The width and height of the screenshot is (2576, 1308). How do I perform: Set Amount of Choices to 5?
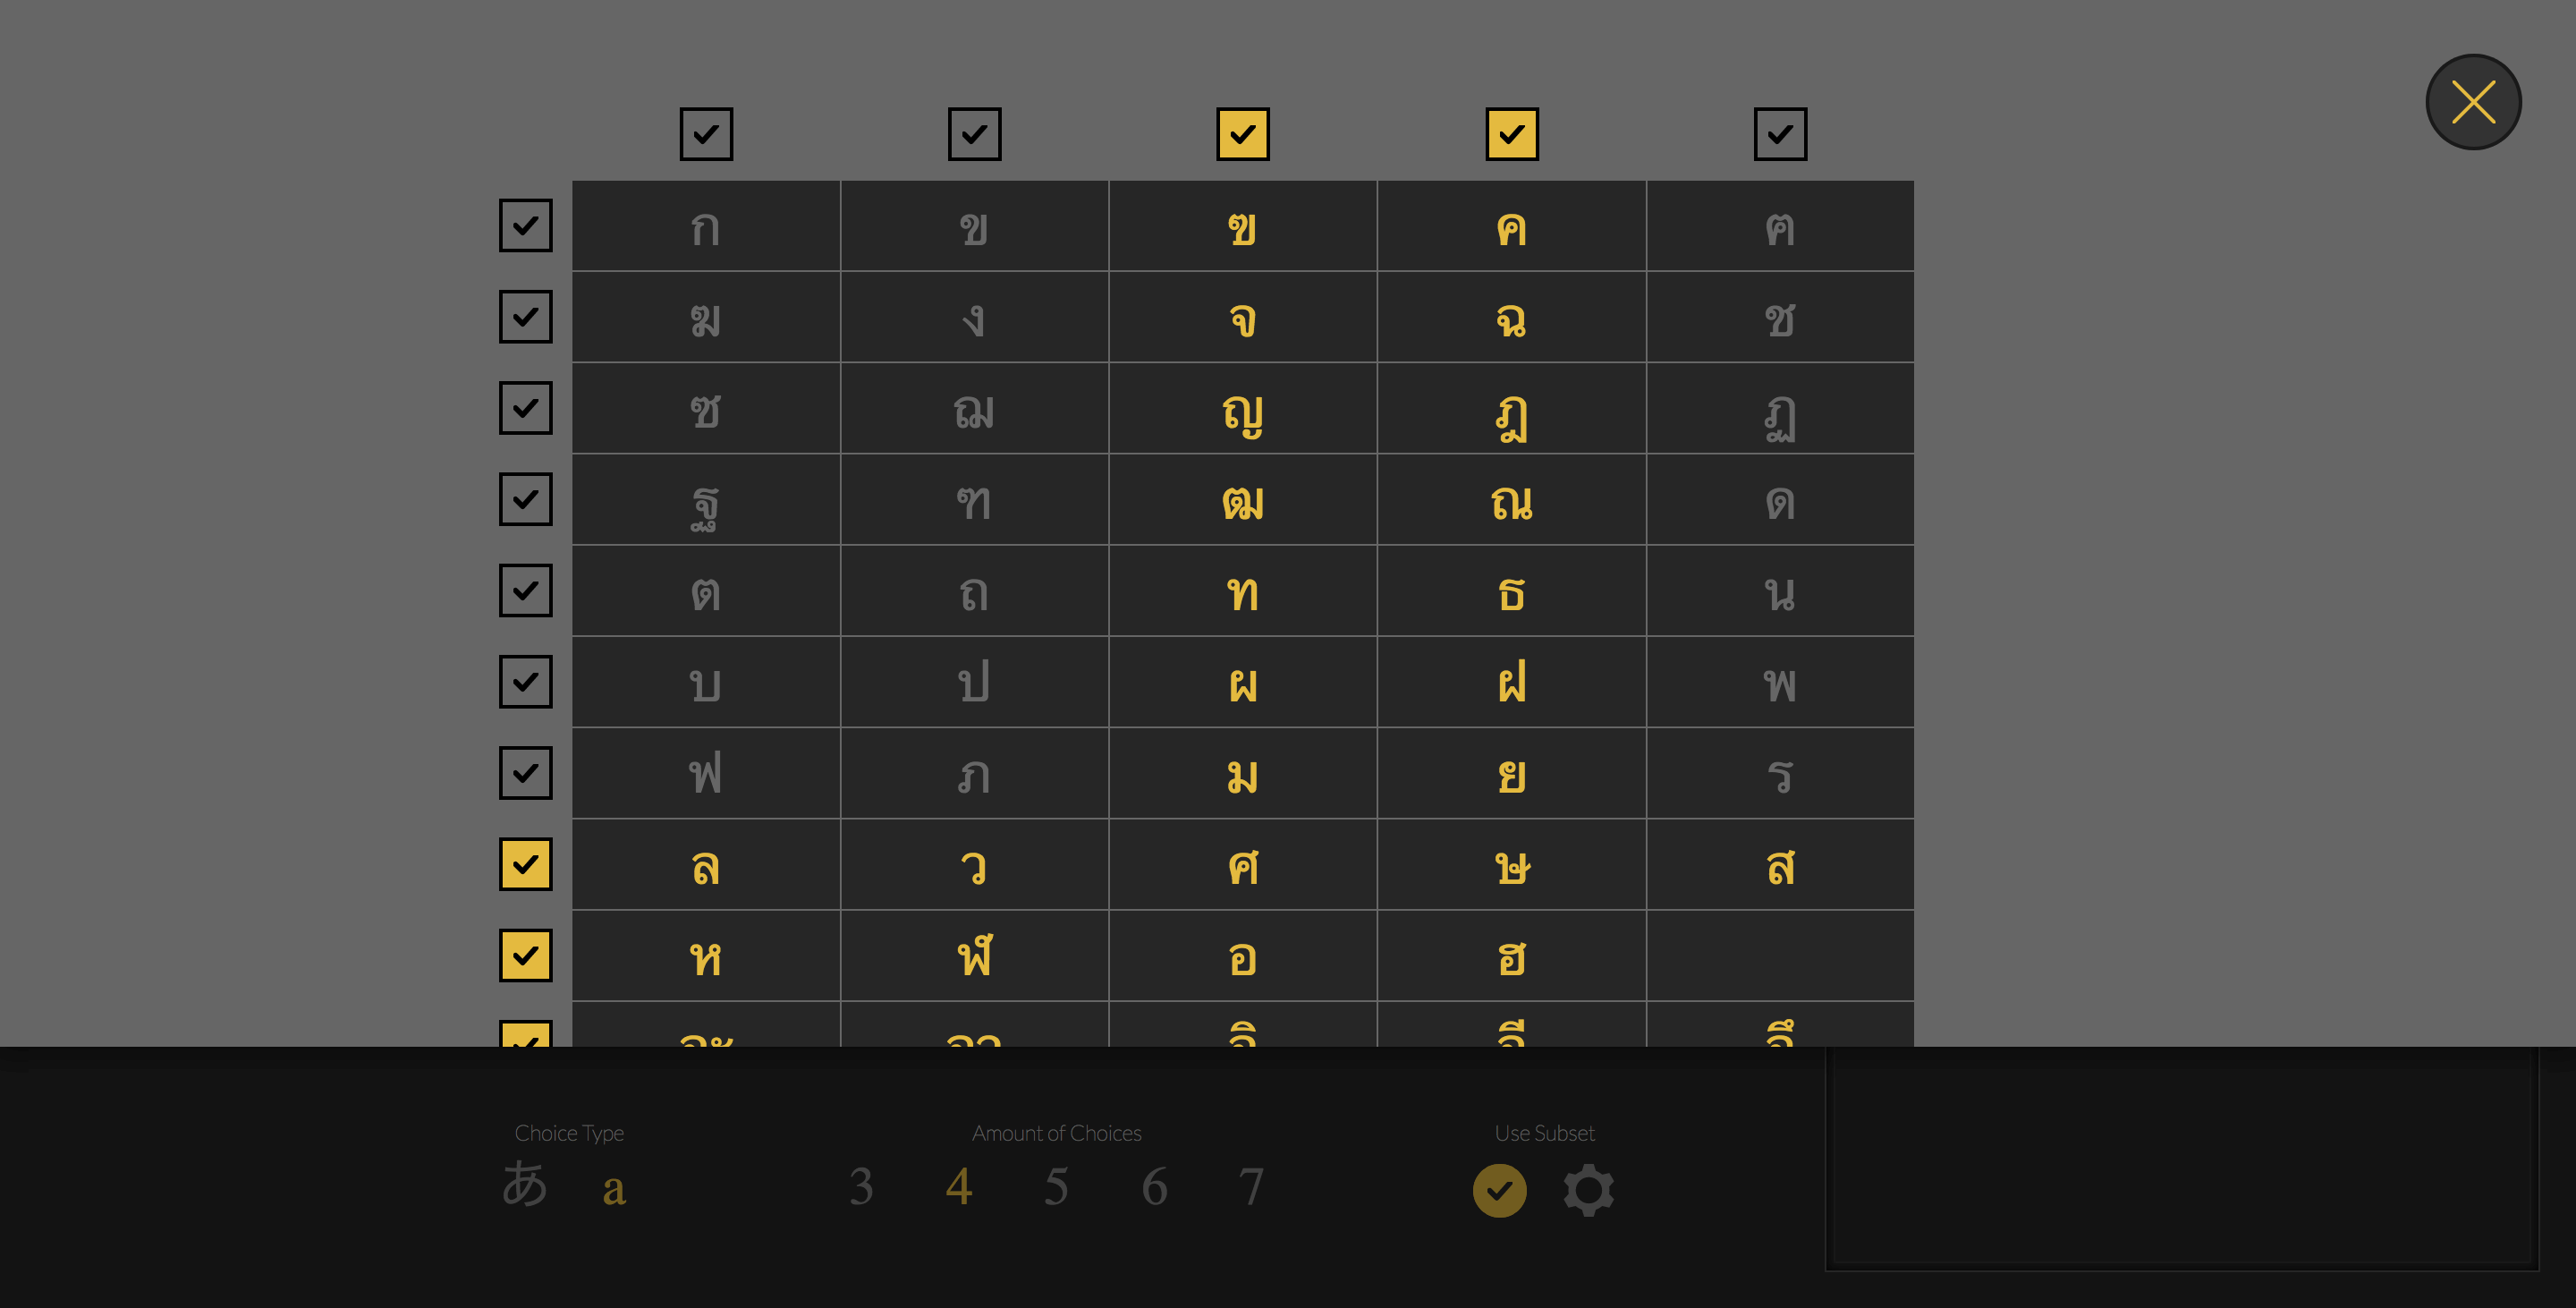pos(1057,1187)
